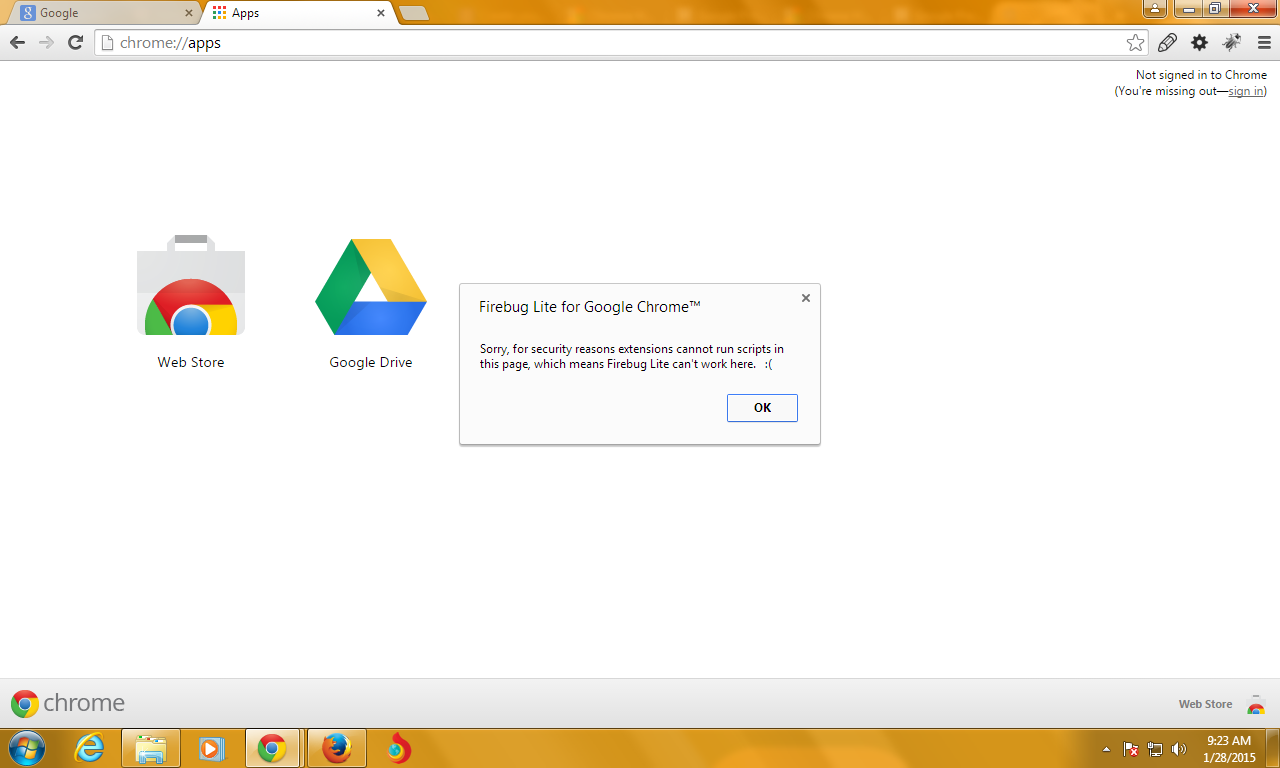The height and width of the screenshot is (768, 1280).
Task: Launch Internet Explorer from the taskbar
Action: [90, 748]
